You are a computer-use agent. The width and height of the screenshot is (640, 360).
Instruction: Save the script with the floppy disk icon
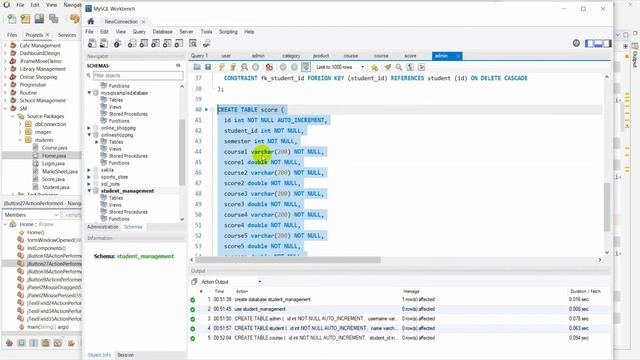(x=208, y=67)
